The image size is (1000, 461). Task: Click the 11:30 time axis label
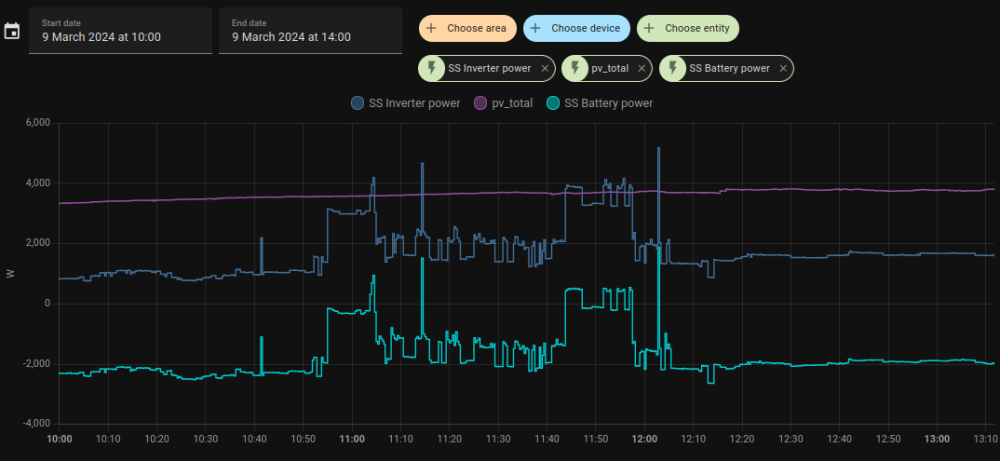498,439
